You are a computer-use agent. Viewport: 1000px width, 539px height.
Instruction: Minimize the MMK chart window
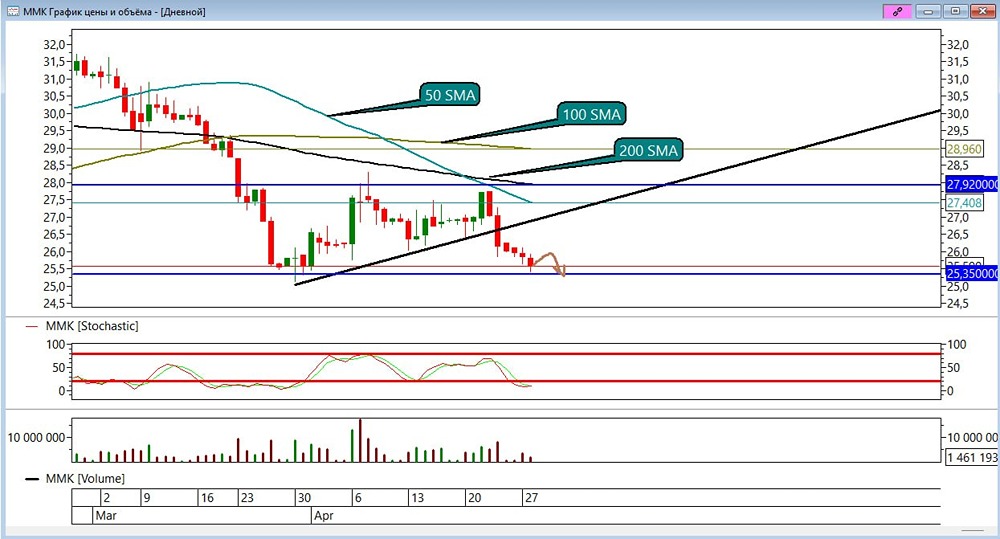929,11
